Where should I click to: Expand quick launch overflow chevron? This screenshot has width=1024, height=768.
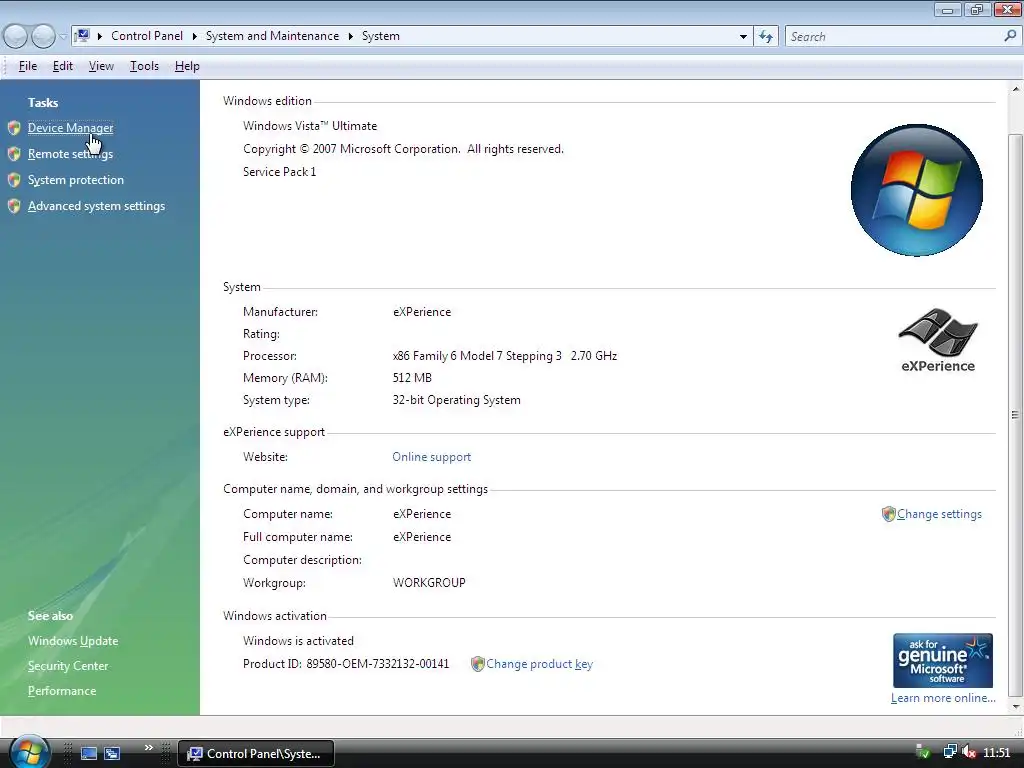(x=149, y=748)
